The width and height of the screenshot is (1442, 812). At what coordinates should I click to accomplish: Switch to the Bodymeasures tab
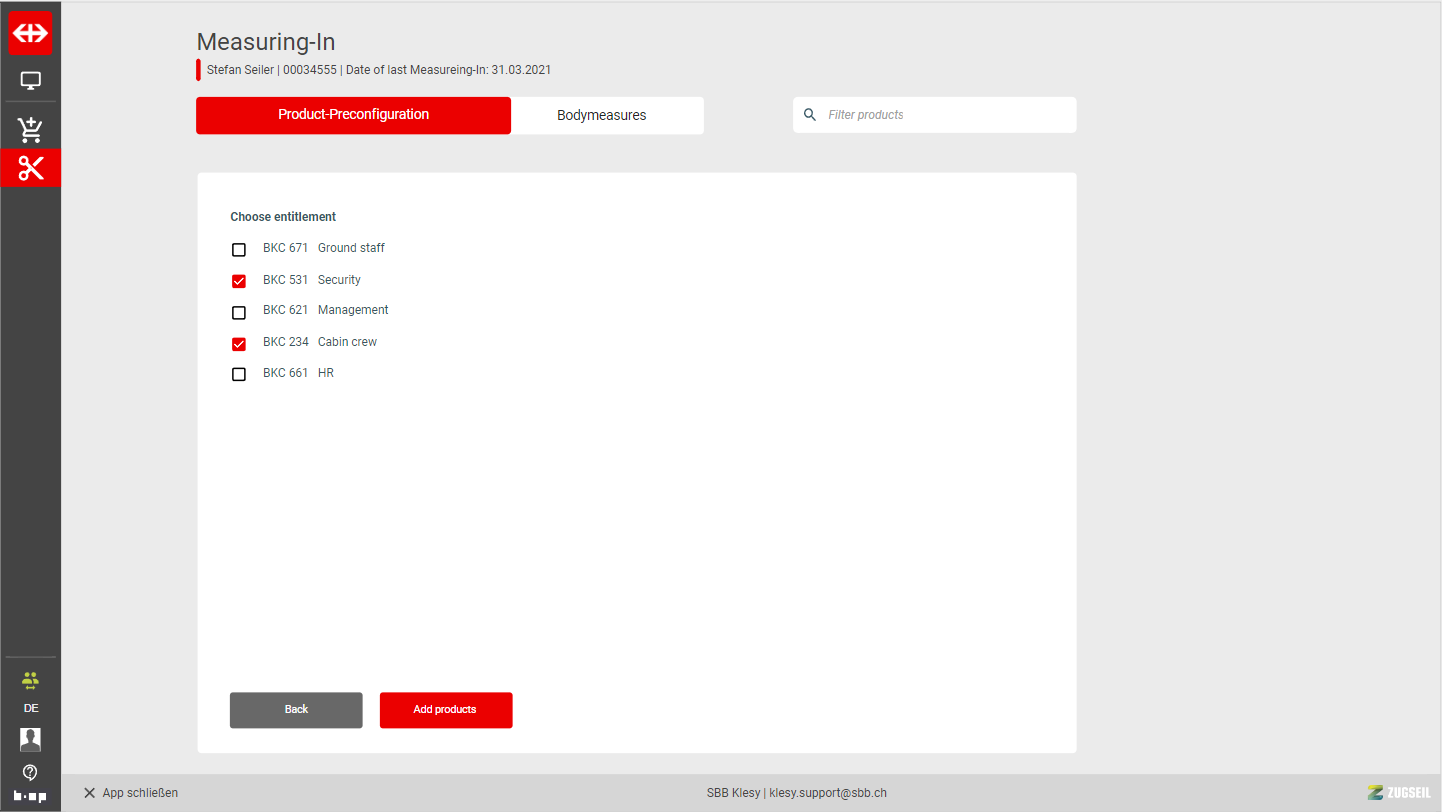(602, 115)
